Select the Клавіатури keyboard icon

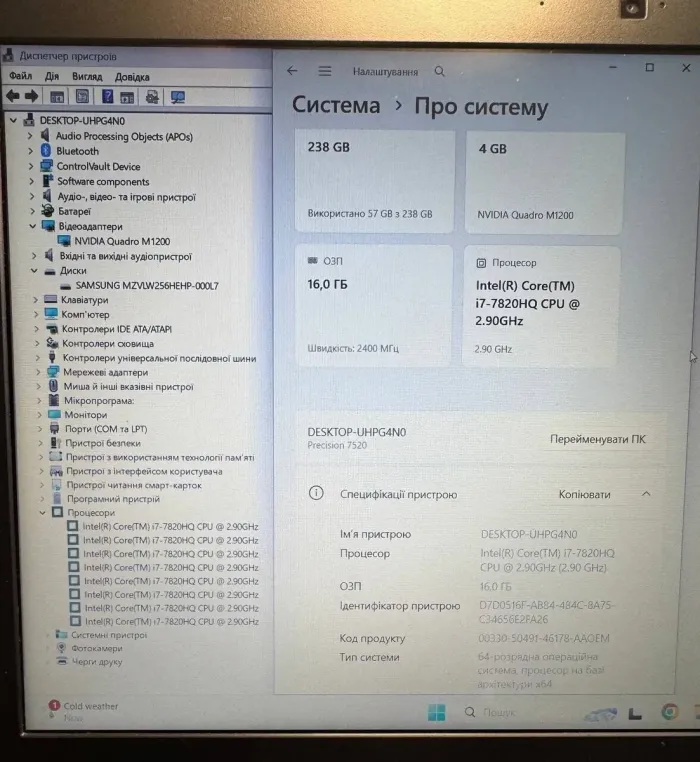[51, 299]
